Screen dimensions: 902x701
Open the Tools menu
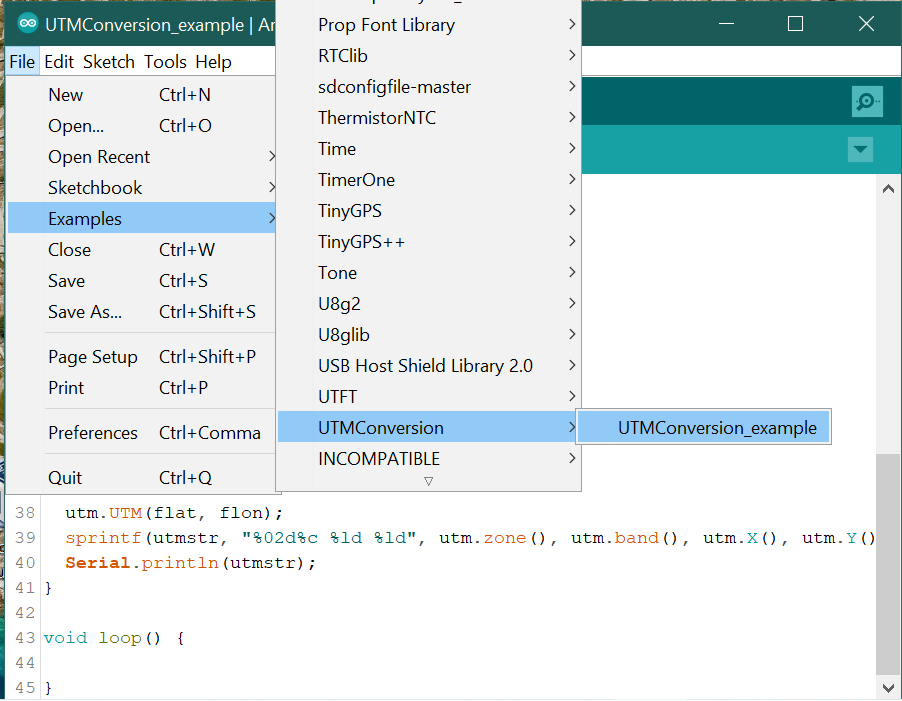point(165,62)
